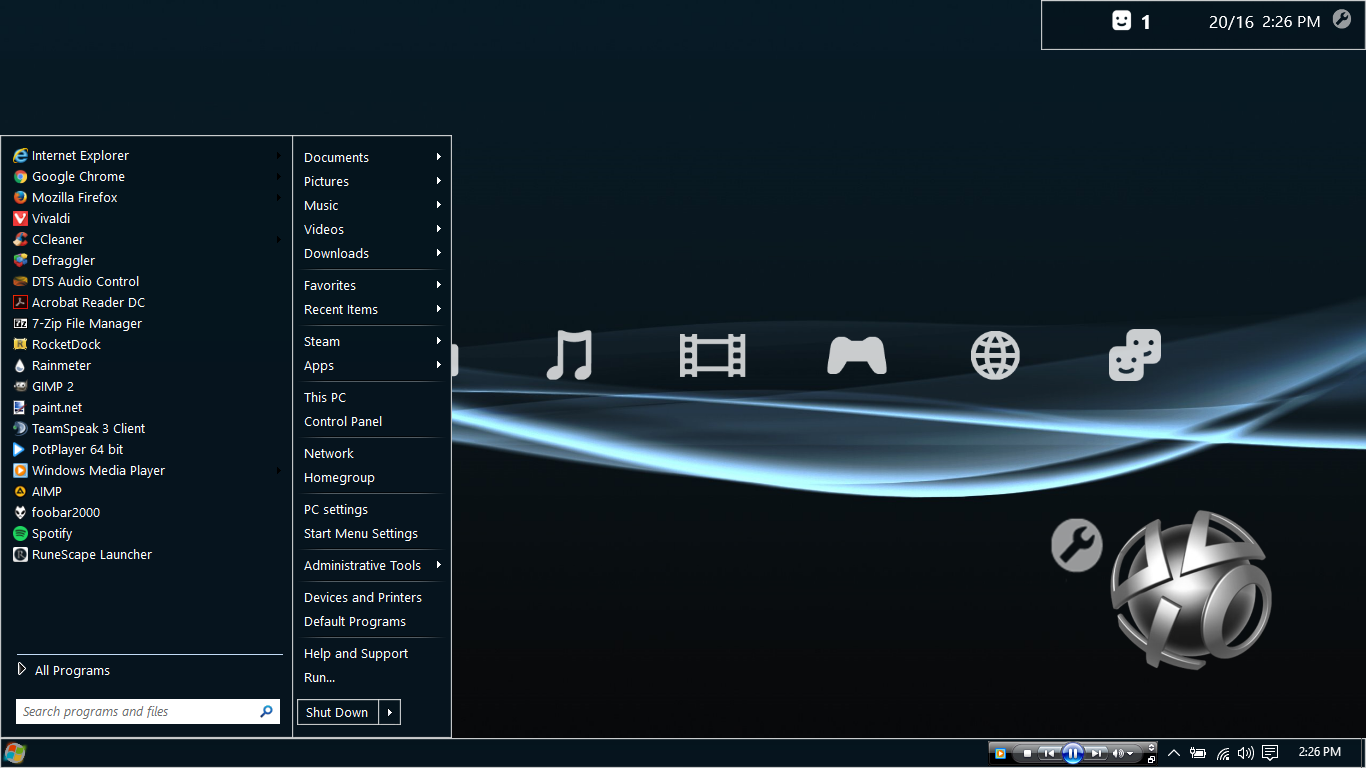Screen dimensions: 1366x768
Task: Expand Recent Items list
Action: click(x=372, y=309)
